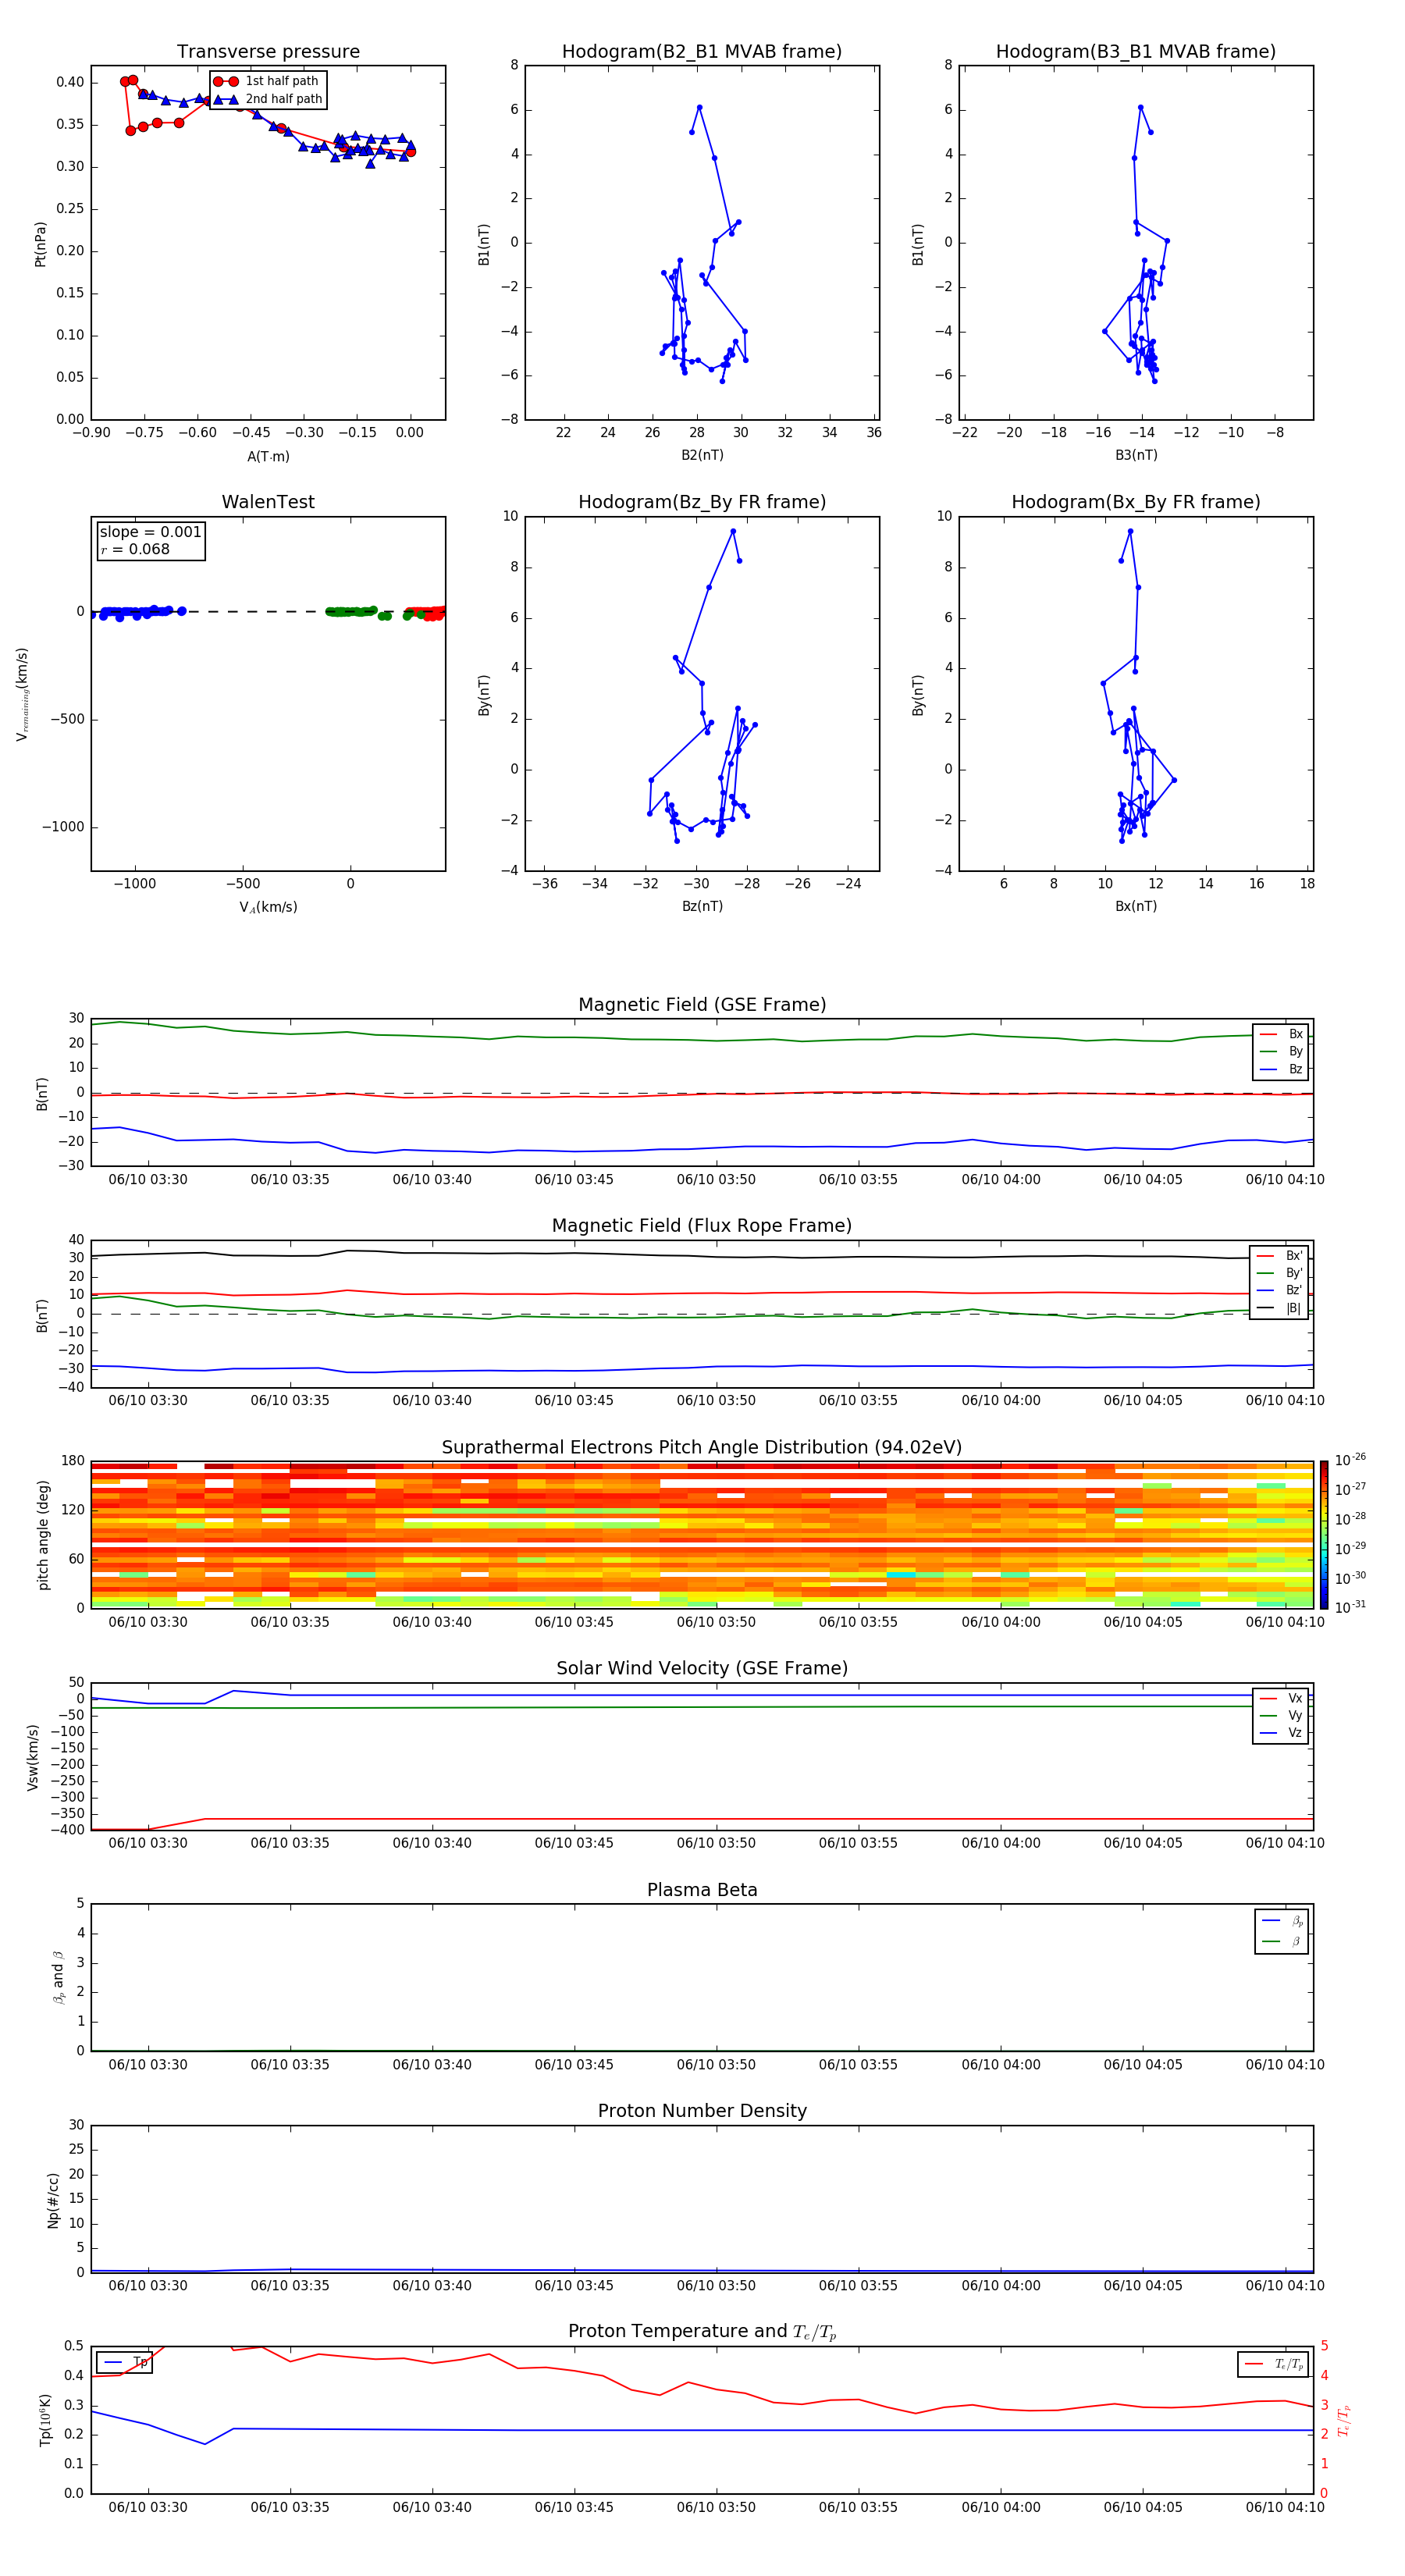This screenshot has height=2576, width=1405.
Task: Click the 'Proton Number Density' title
Action: [x=702, y=2111]
